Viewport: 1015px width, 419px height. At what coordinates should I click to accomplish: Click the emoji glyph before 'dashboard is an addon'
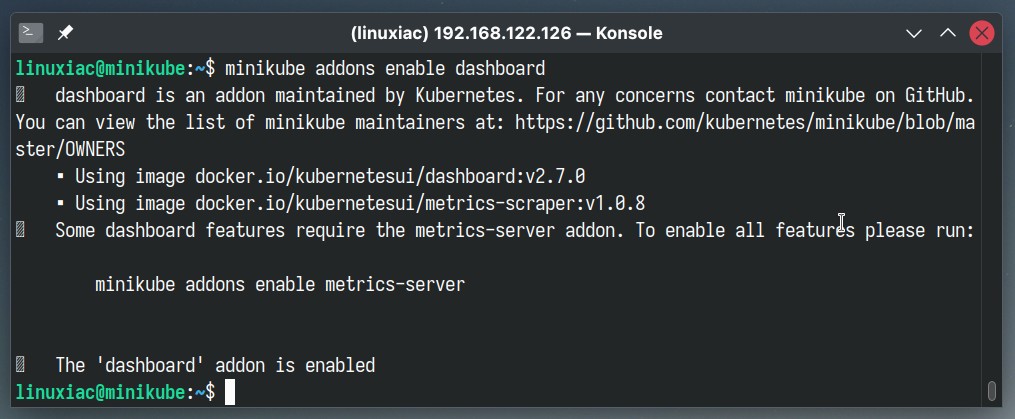point(20,96)
